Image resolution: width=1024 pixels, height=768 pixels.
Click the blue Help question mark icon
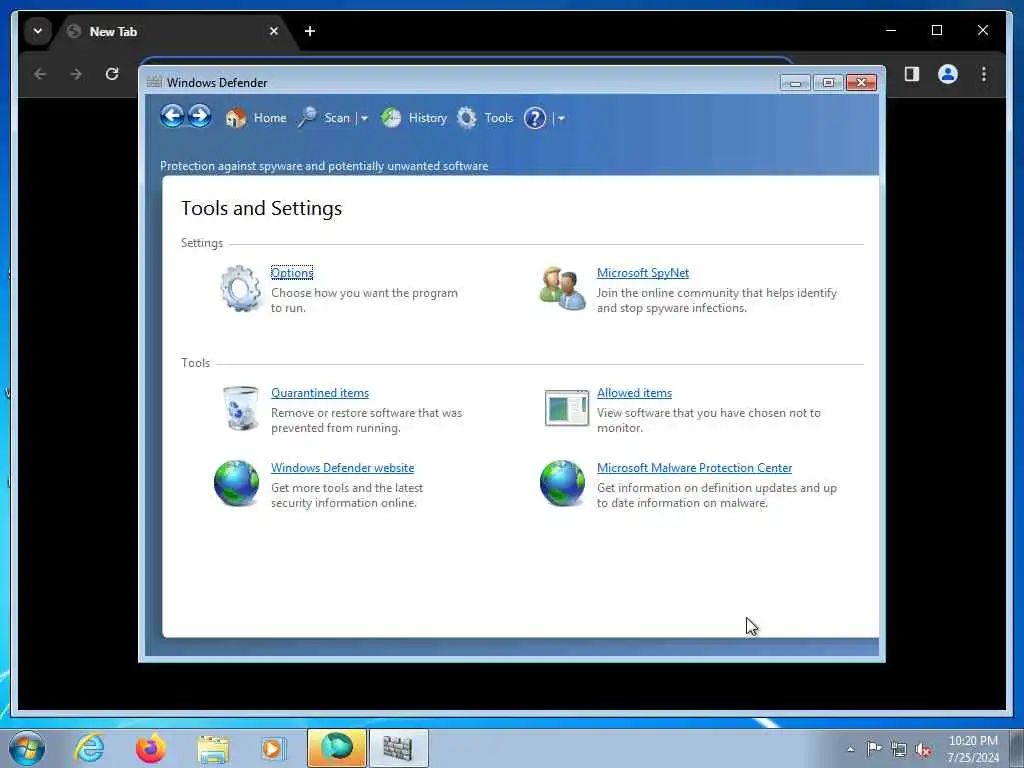tap(535, 118)
